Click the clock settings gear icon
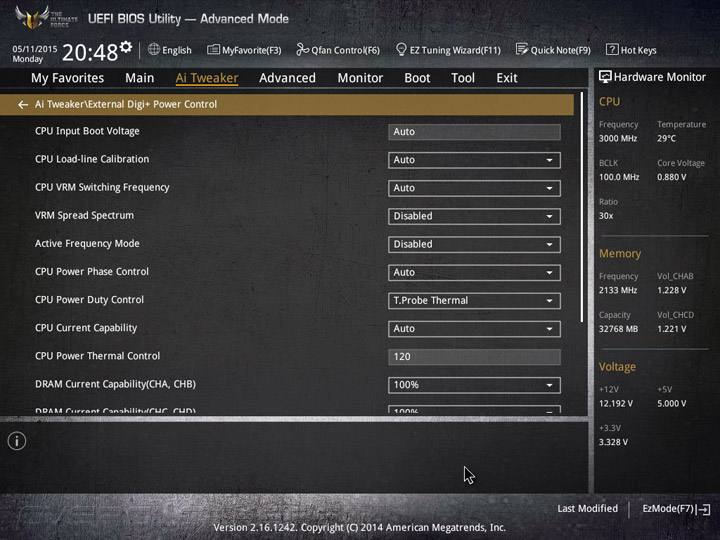The height and width of the screenshot is (540, 720). coord(125,46)
